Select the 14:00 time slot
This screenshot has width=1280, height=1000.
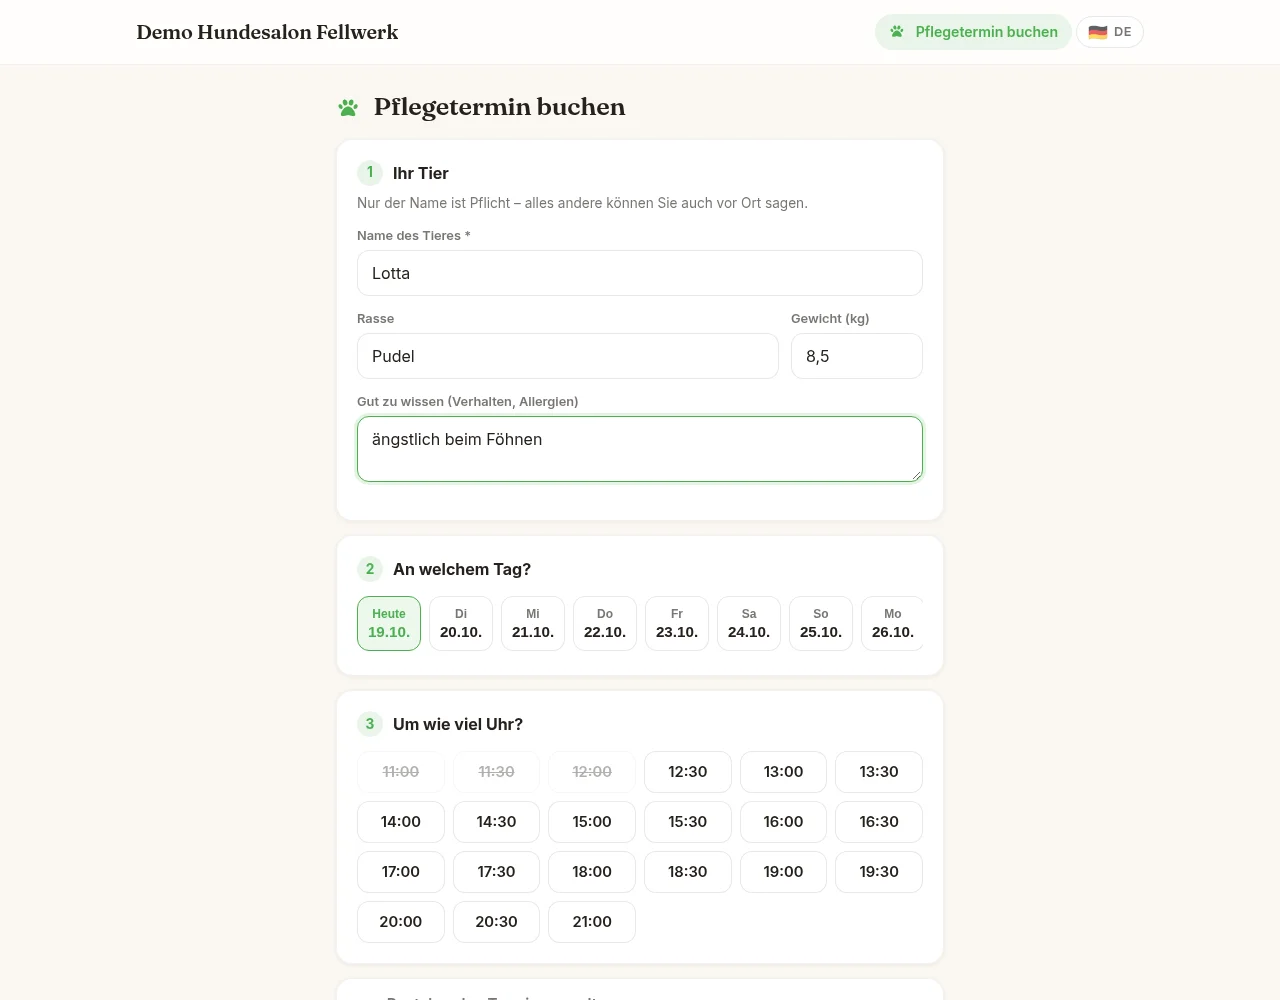(401, 822)
